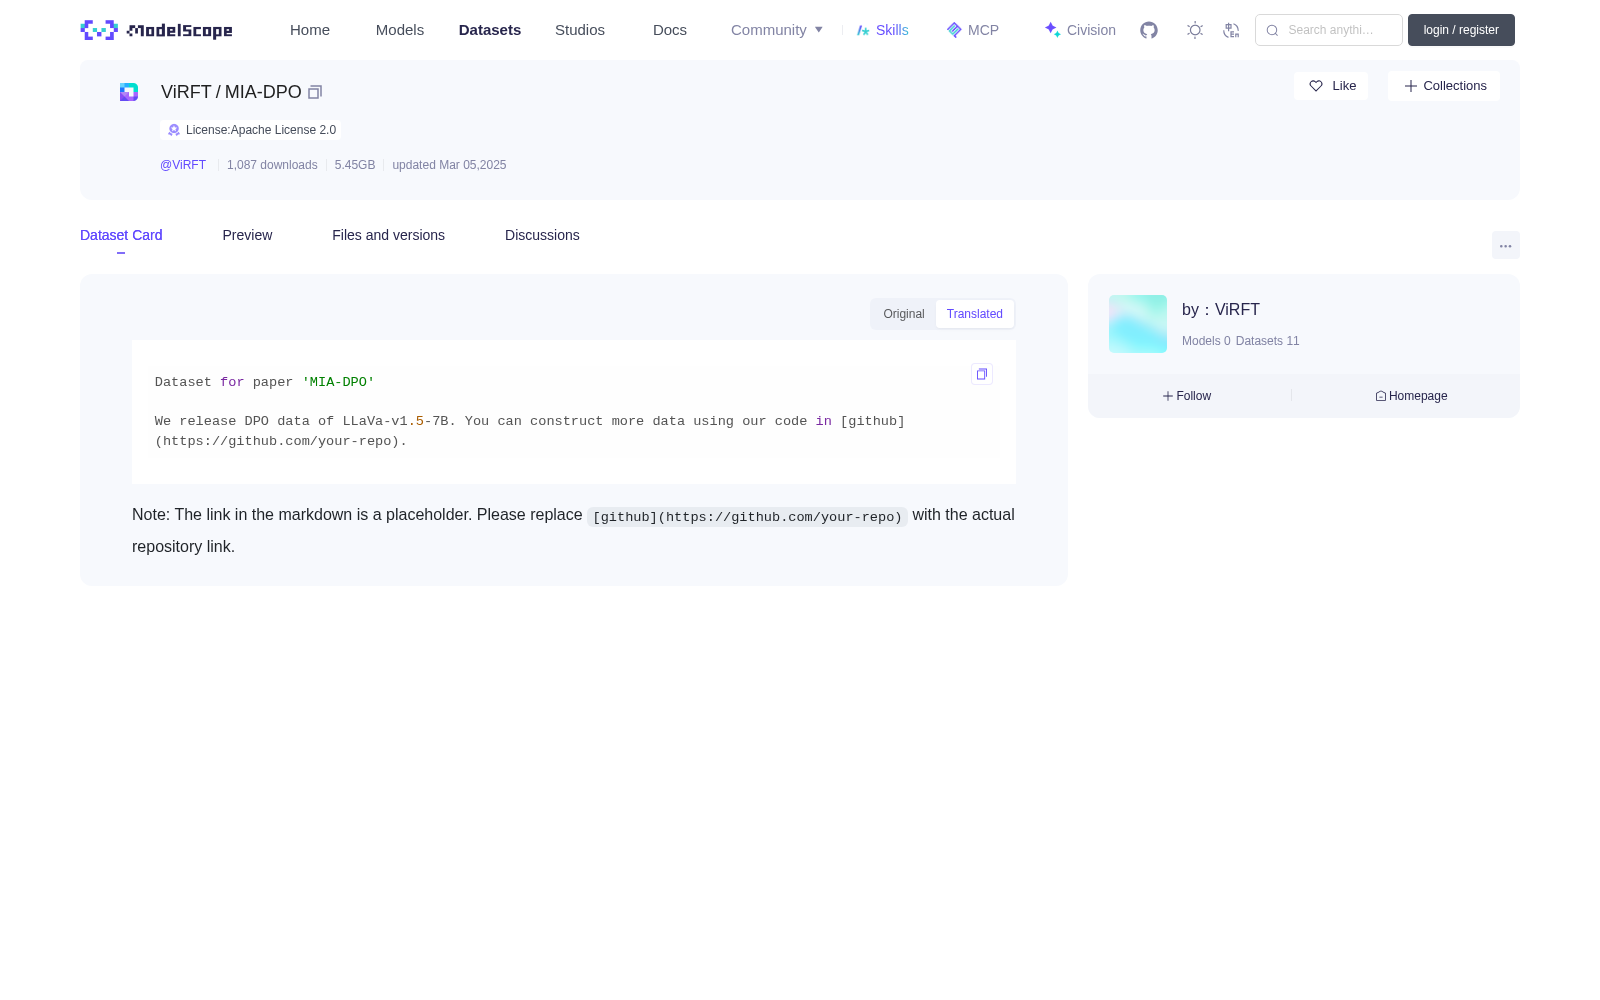Screen dimensions: 1600x1000
Task: Add dataset to Collections
Action: [1444, 86]
